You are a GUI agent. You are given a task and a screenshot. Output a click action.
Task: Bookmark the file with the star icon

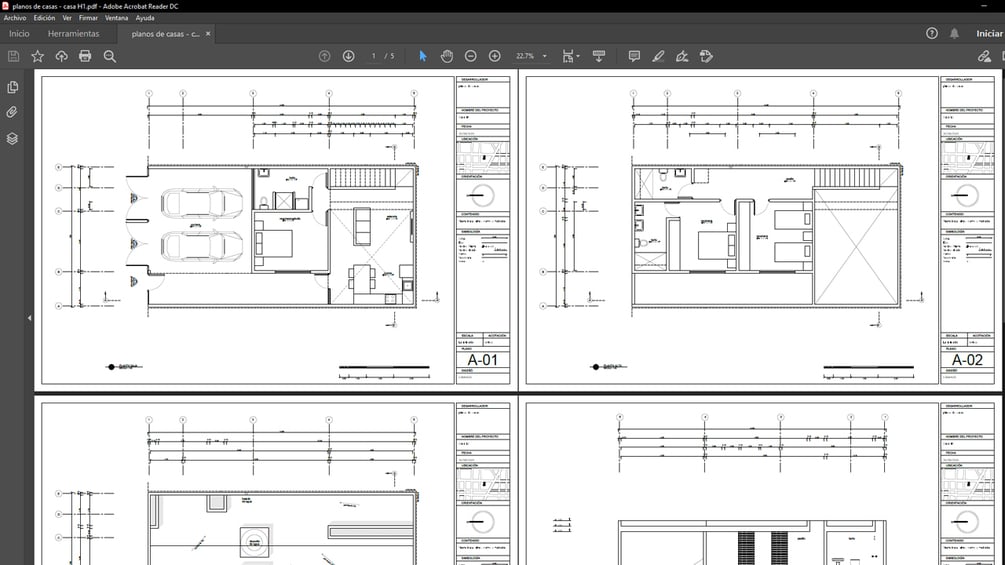coord(38,56)
